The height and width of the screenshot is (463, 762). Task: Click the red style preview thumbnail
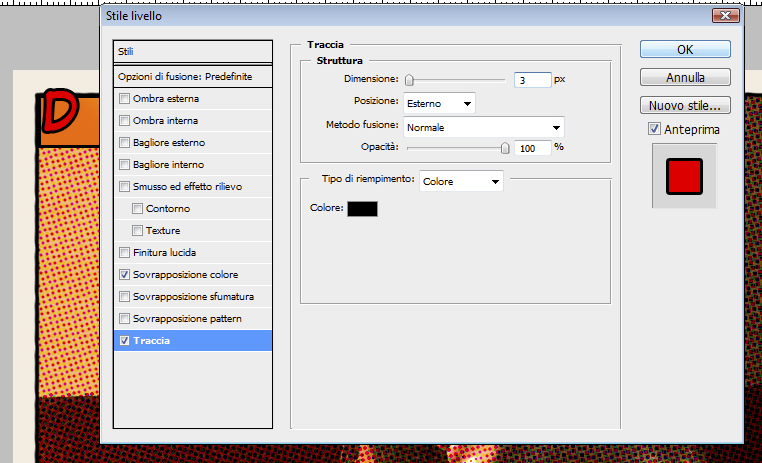click(x=684, y=176)
